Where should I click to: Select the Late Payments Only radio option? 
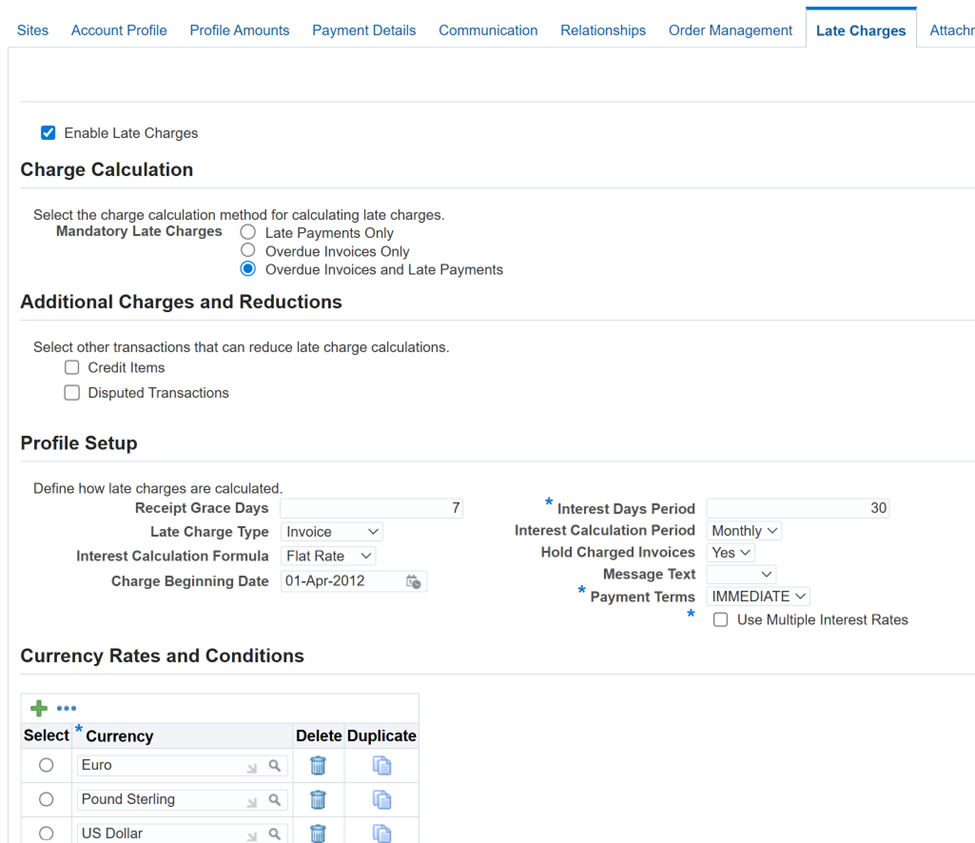pyautogui.click(x=248, y=233)
